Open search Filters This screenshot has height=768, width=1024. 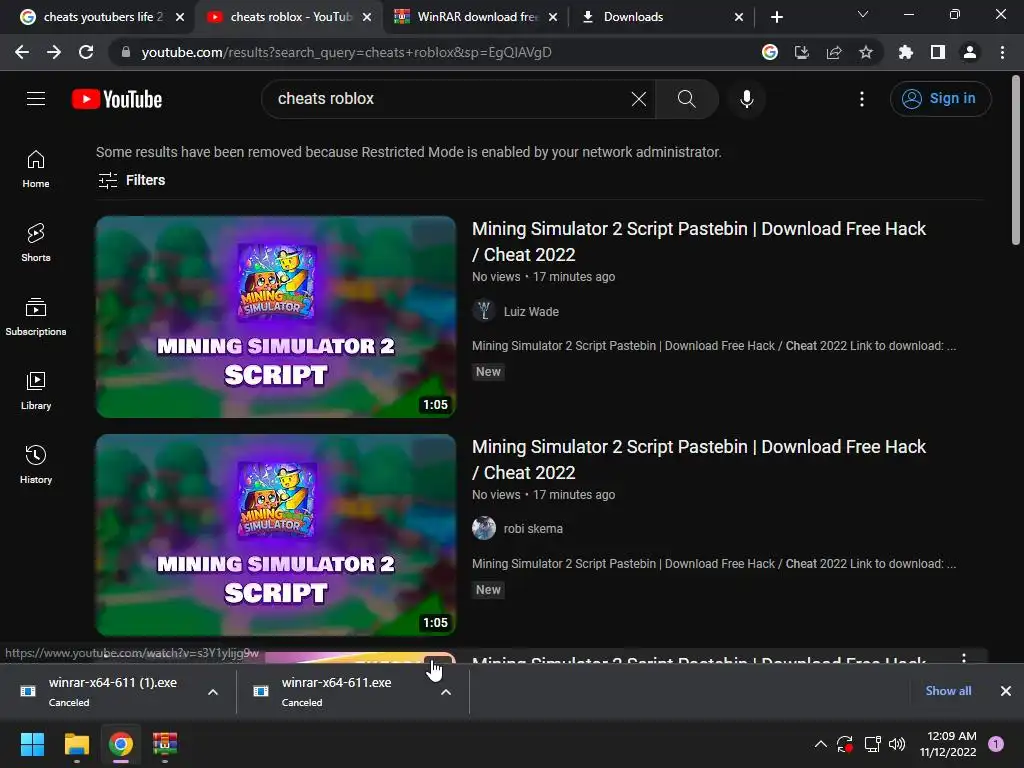click(132, 180)
